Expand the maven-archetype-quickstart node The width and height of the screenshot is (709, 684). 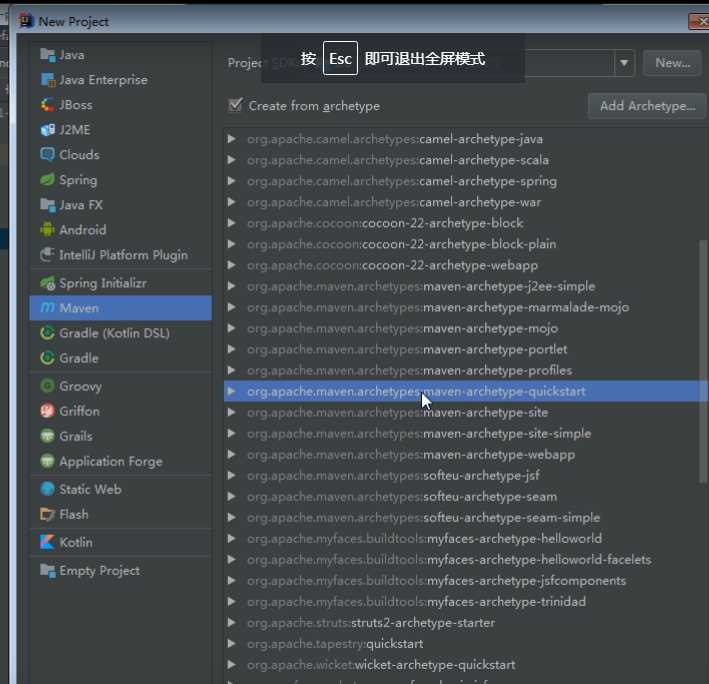click(232, 392)
